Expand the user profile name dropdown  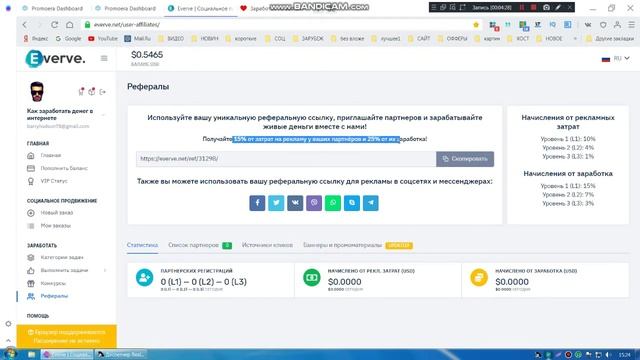(x=103, y=115)
